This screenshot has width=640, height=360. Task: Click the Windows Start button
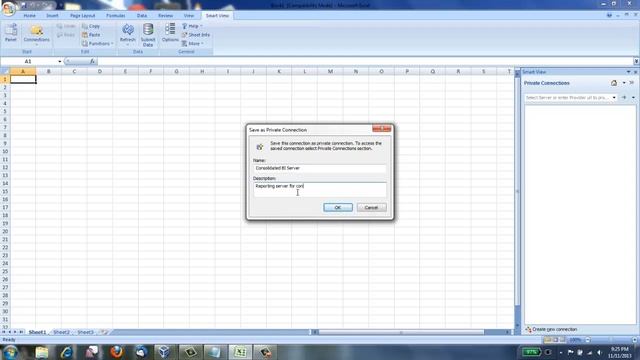(x=10, y=352)
